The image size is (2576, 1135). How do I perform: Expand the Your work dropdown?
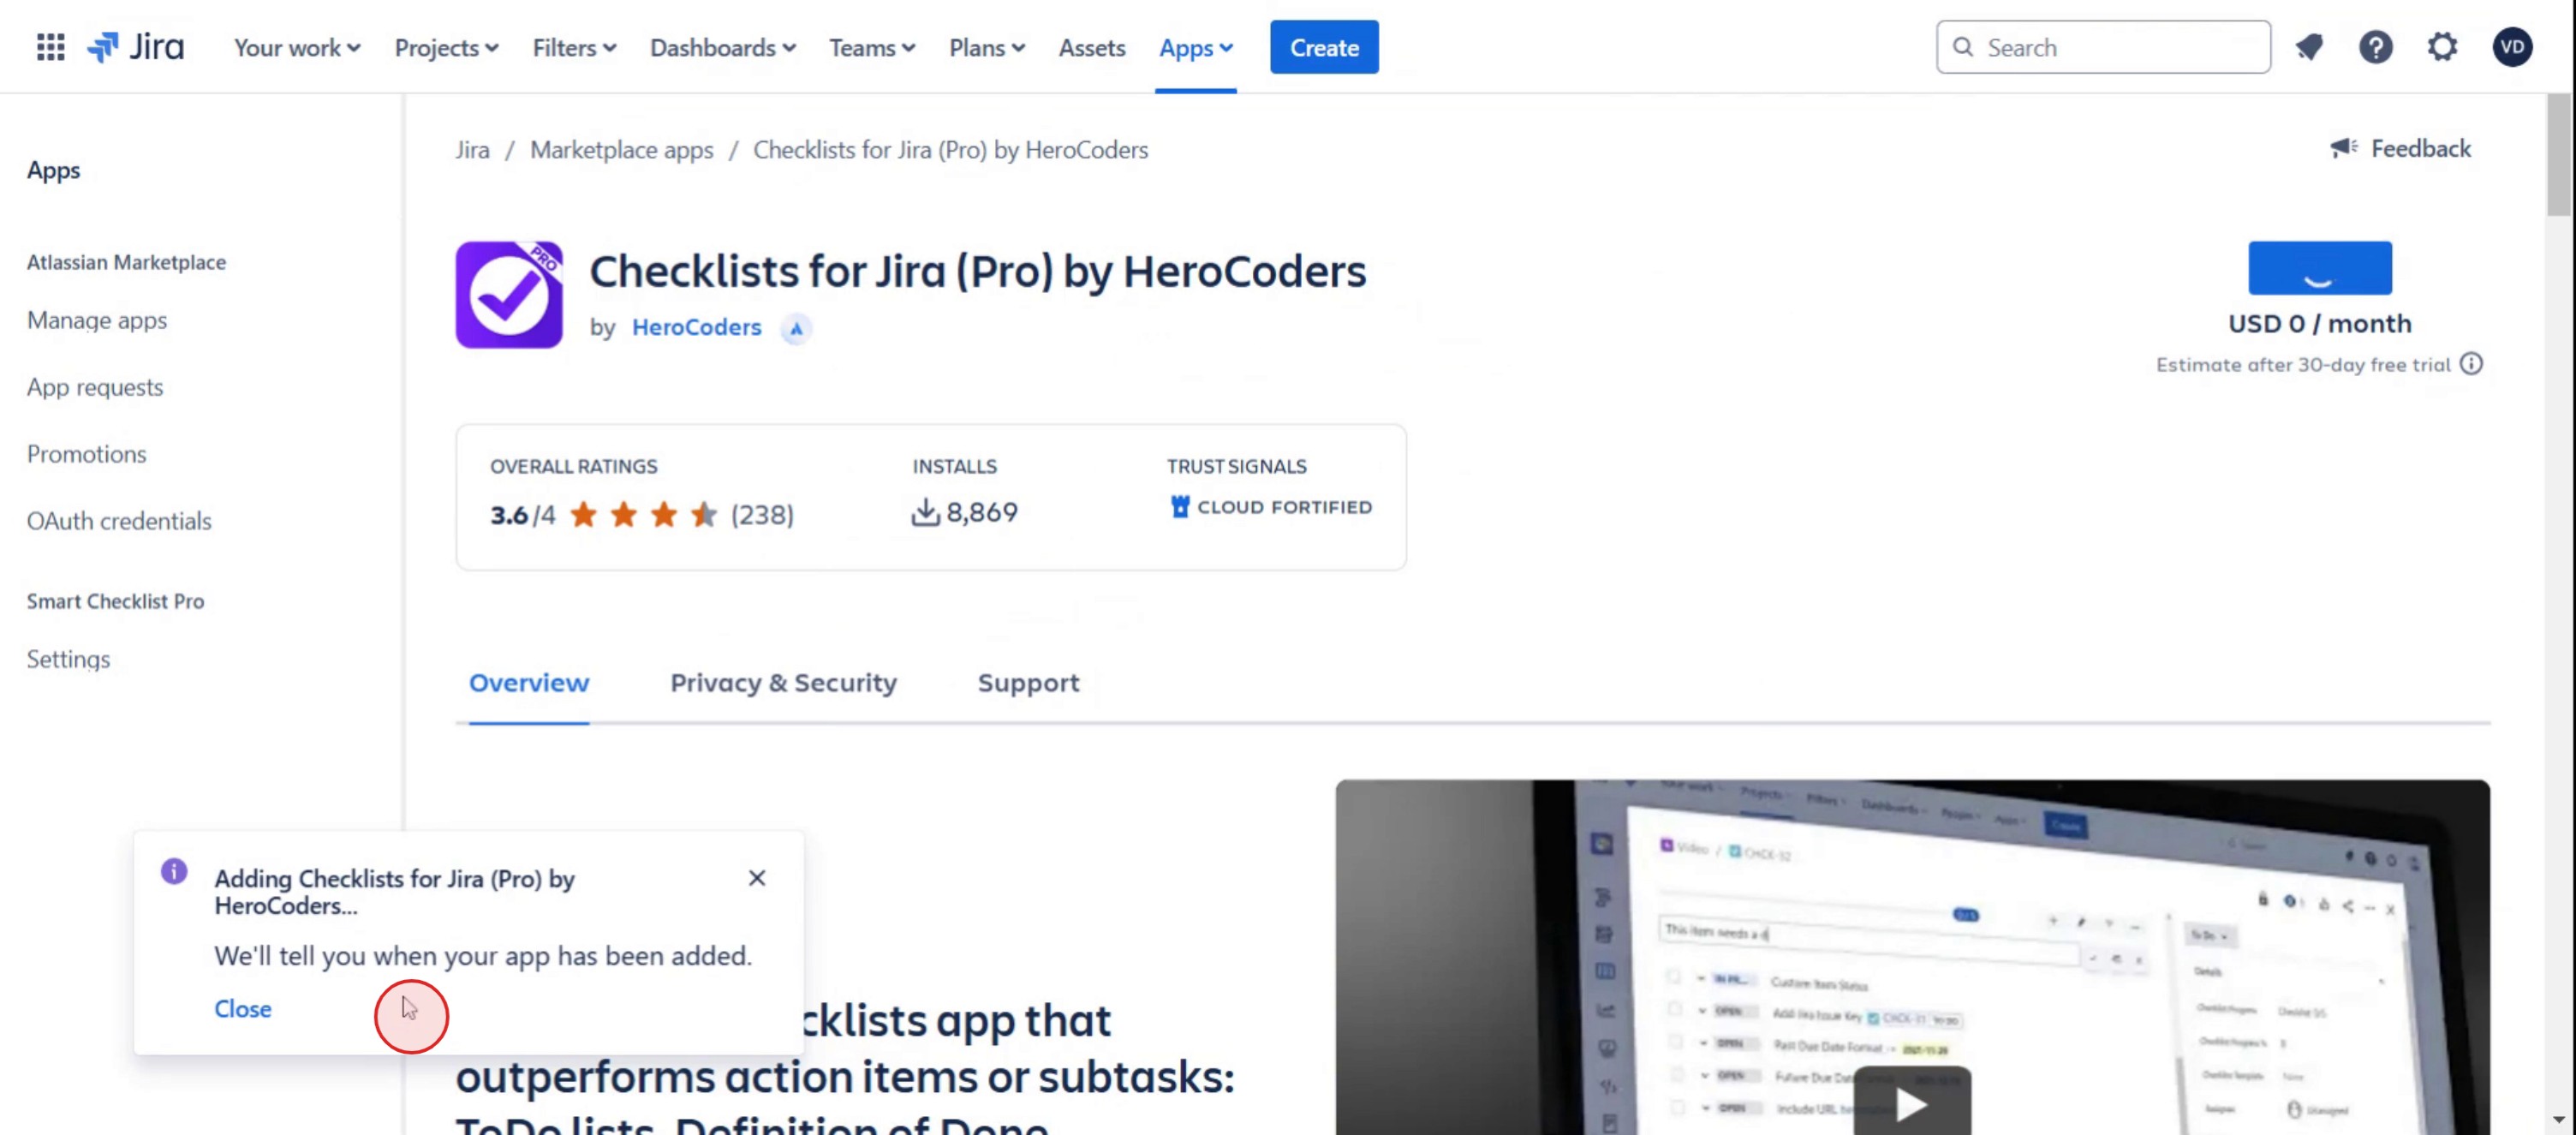(x=297, y=47)
